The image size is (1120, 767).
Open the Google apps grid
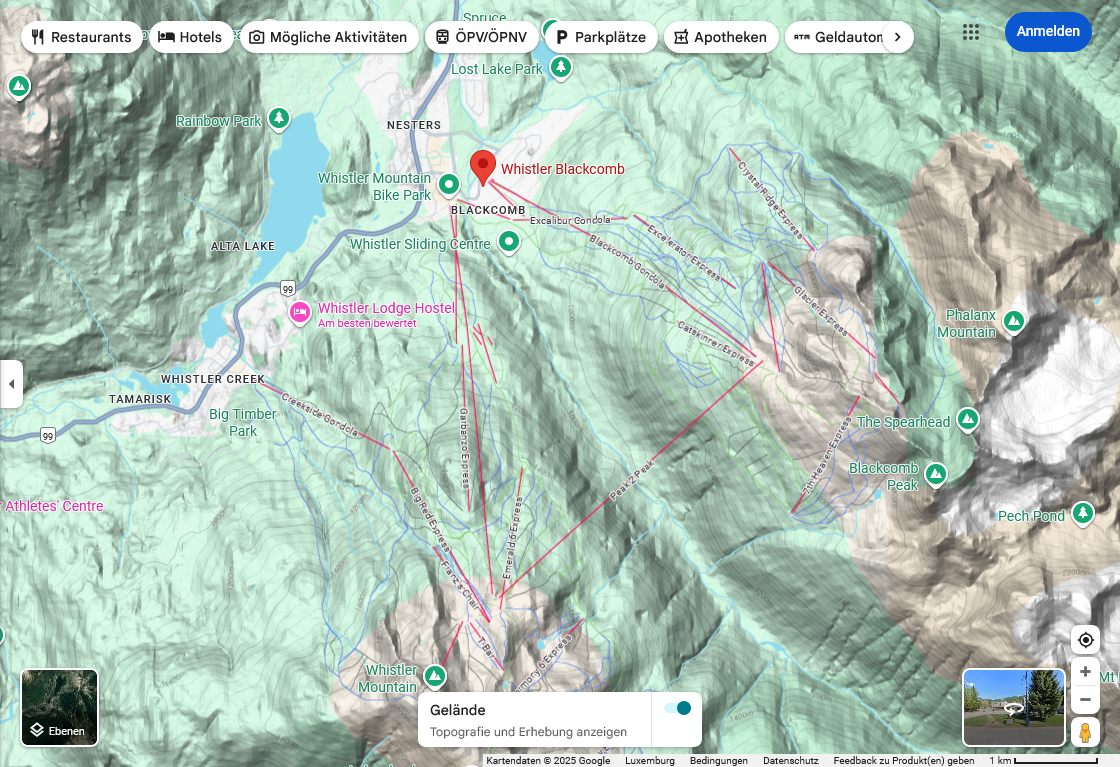tap(971, 32)
